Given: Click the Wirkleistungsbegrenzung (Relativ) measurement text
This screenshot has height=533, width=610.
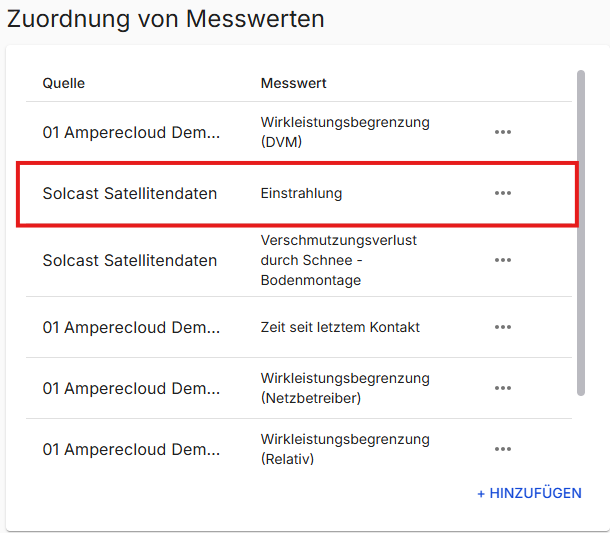Looking at the screenshot, I should [x=345, y=449].
